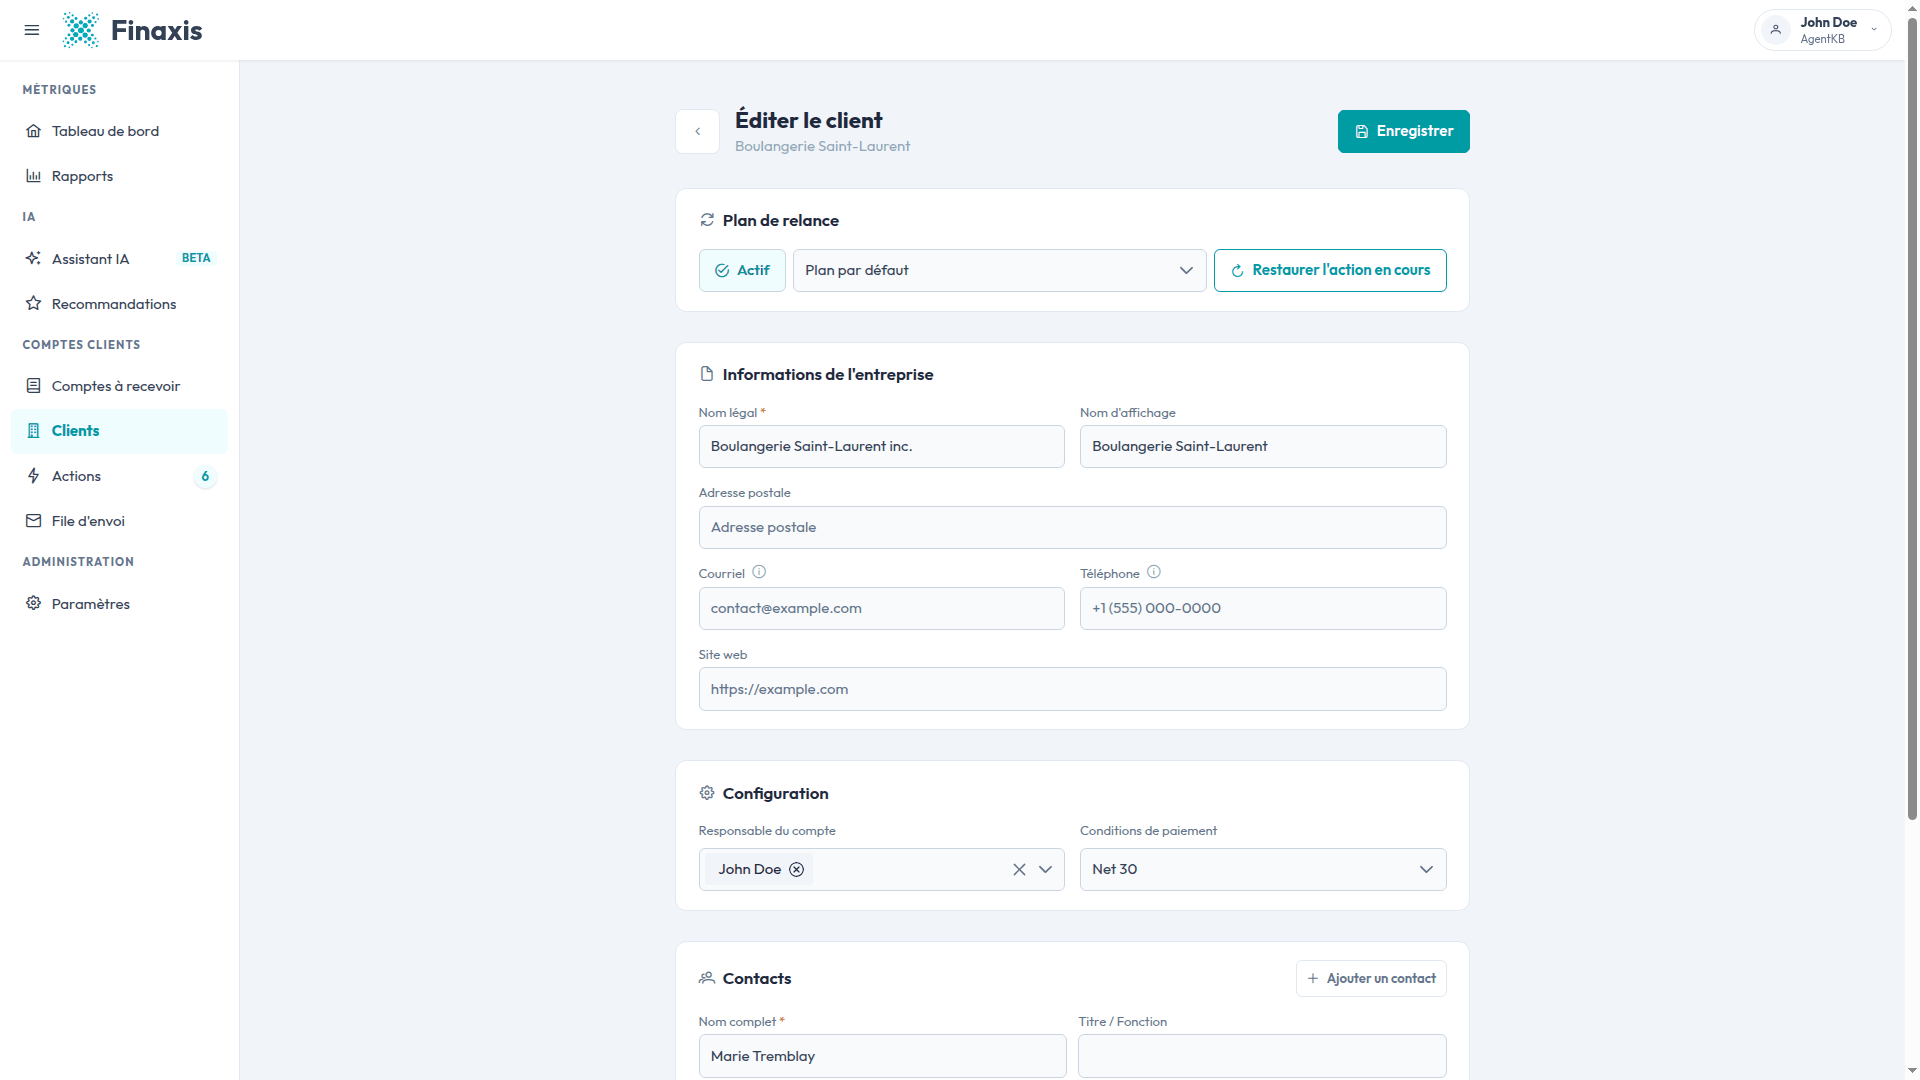Open Tableau de bord in sidebar
Viewport: 1920px width, 1080px height.
tap(119, 131)
